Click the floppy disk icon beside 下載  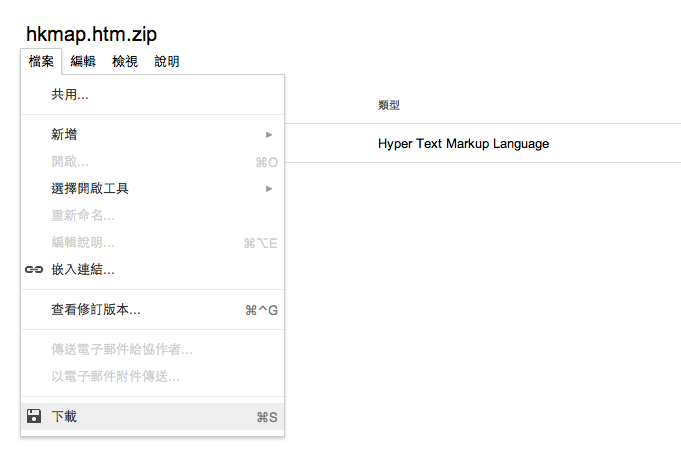(34, 416)
